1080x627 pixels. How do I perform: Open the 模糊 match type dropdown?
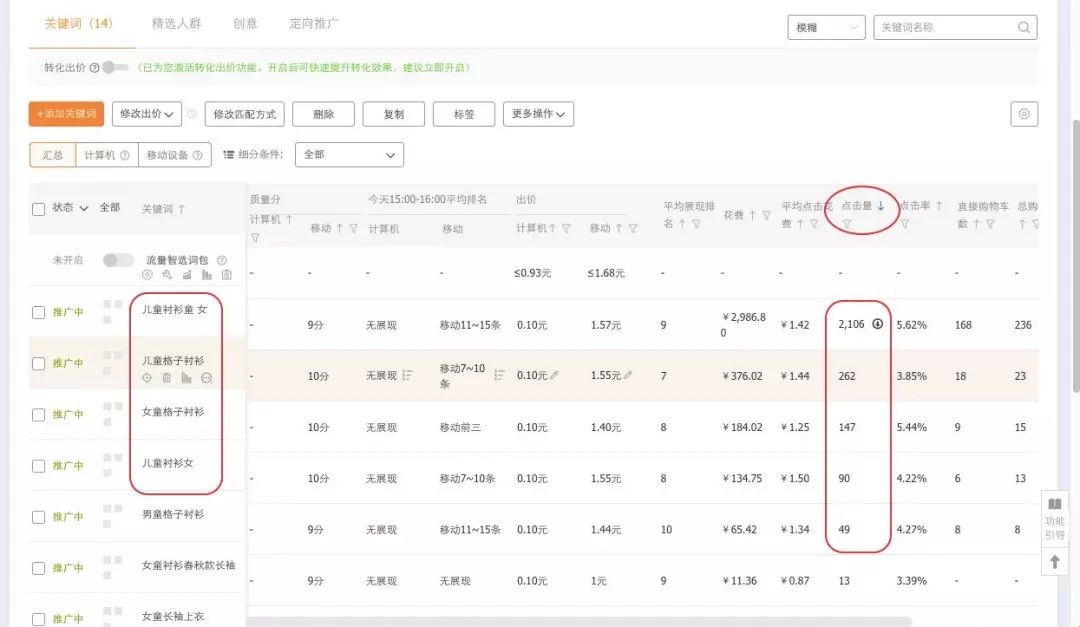coord(827,28)
